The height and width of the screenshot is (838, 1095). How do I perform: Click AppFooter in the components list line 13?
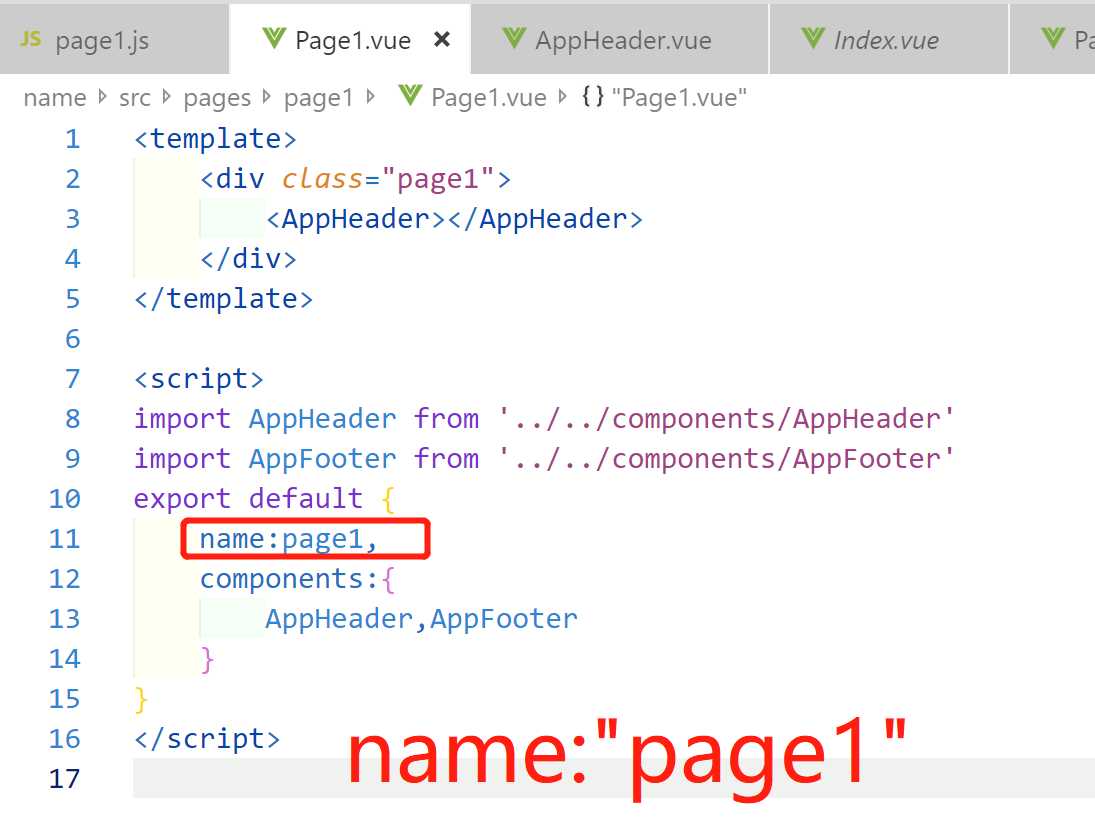(x=504, y=619)
